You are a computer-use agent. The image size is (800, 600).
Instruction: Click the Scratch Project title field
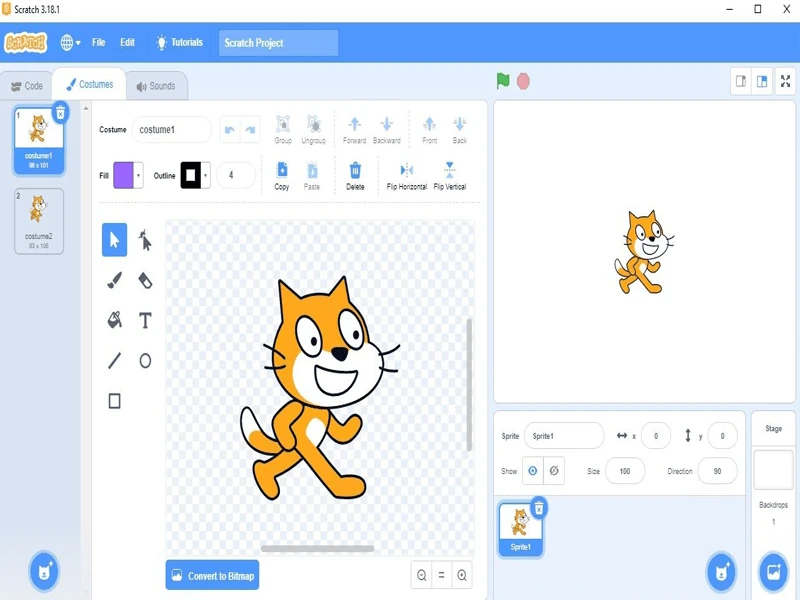click(x=279, y=43)
